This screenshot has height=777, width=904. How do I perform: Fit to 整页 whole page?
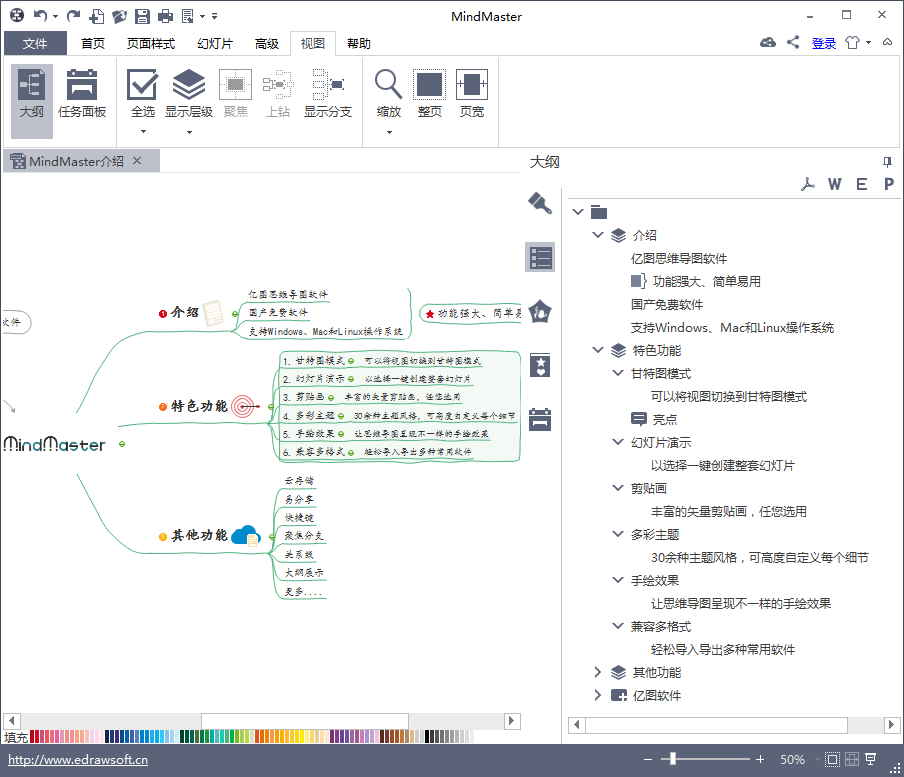point(430,95)
